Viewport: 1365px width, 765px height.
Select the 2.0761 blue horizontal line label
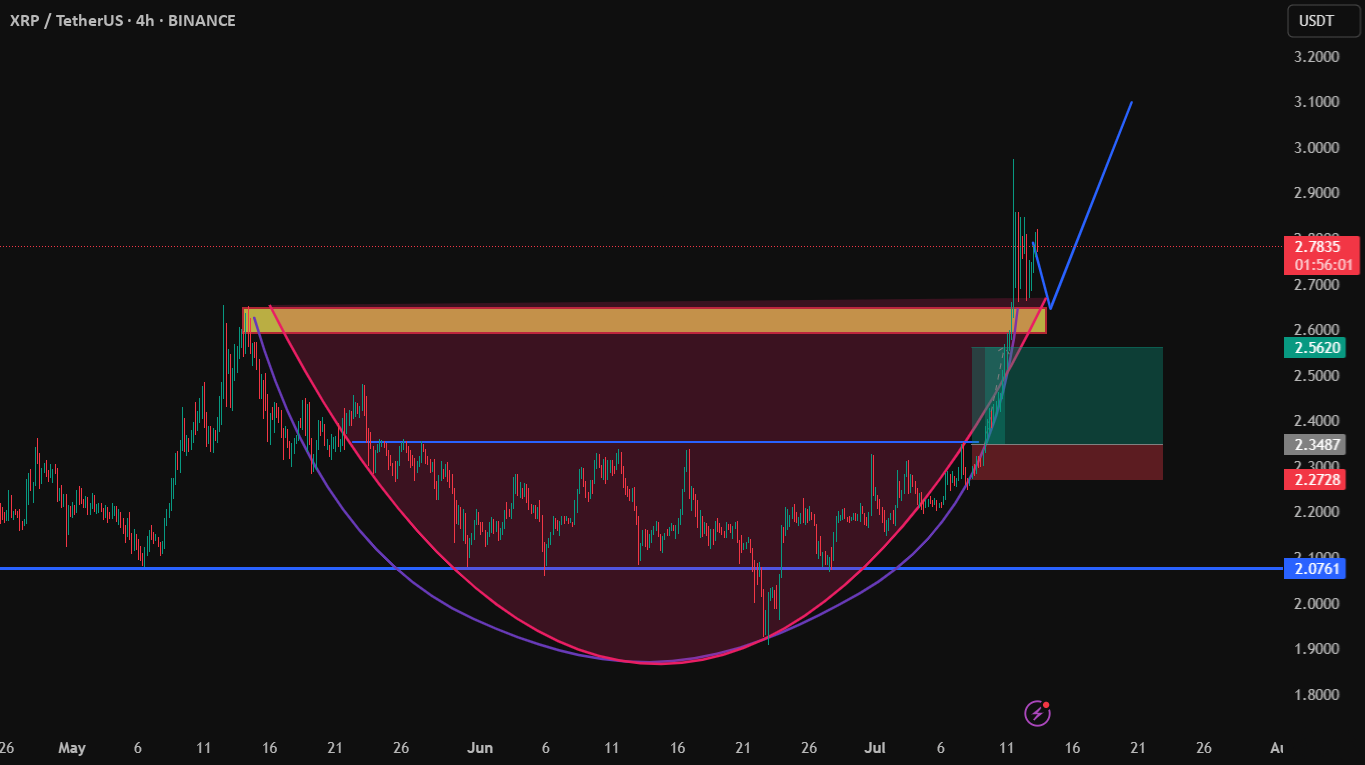coord(1321,568)
